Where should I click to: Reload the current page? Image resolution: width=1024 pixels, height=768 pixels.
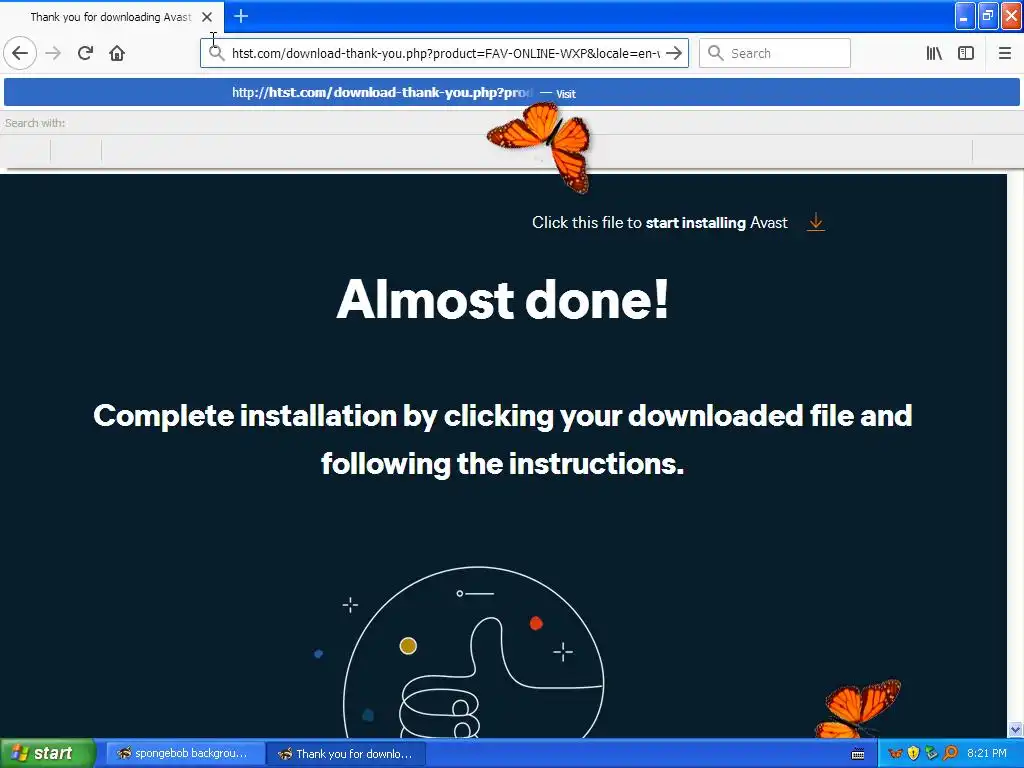tap(85, 53)
